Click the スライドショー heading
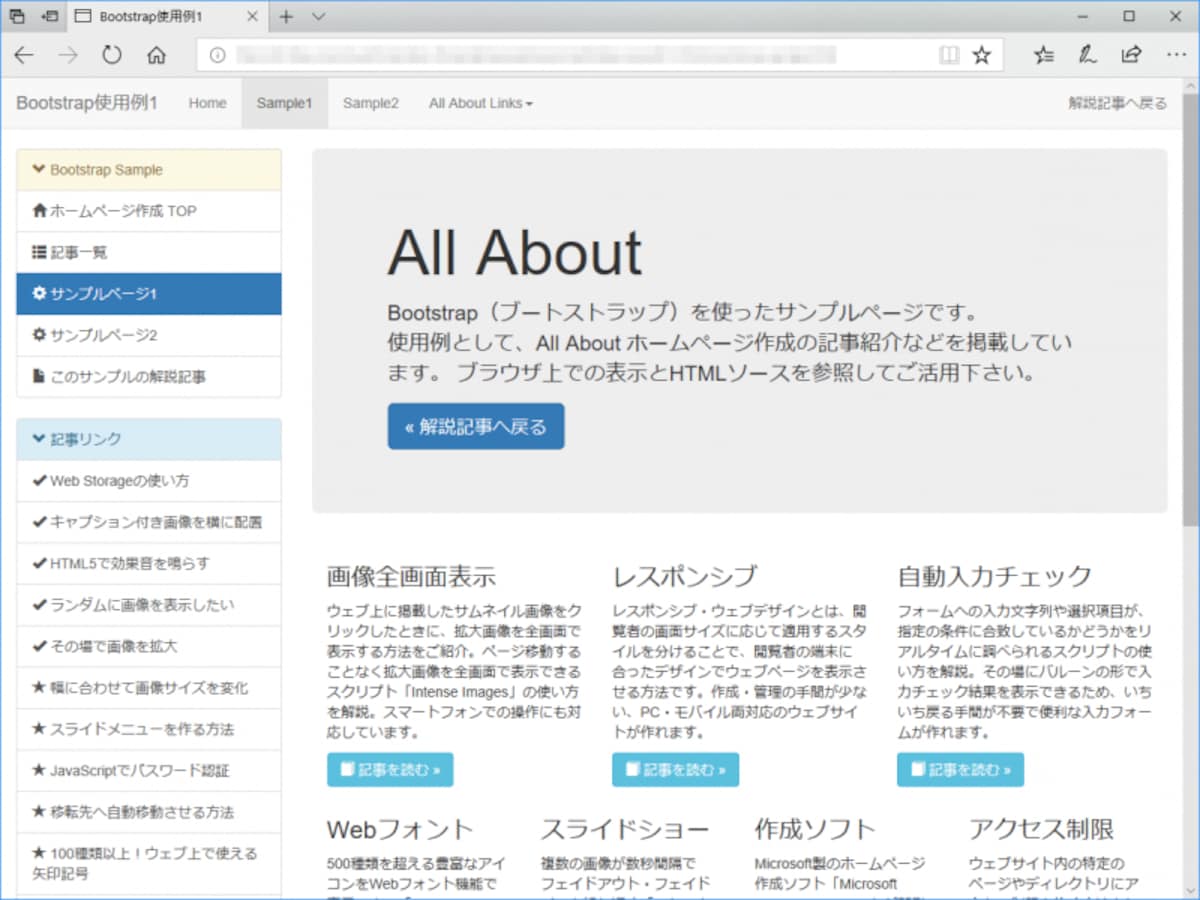 click(x=625, y=830)
